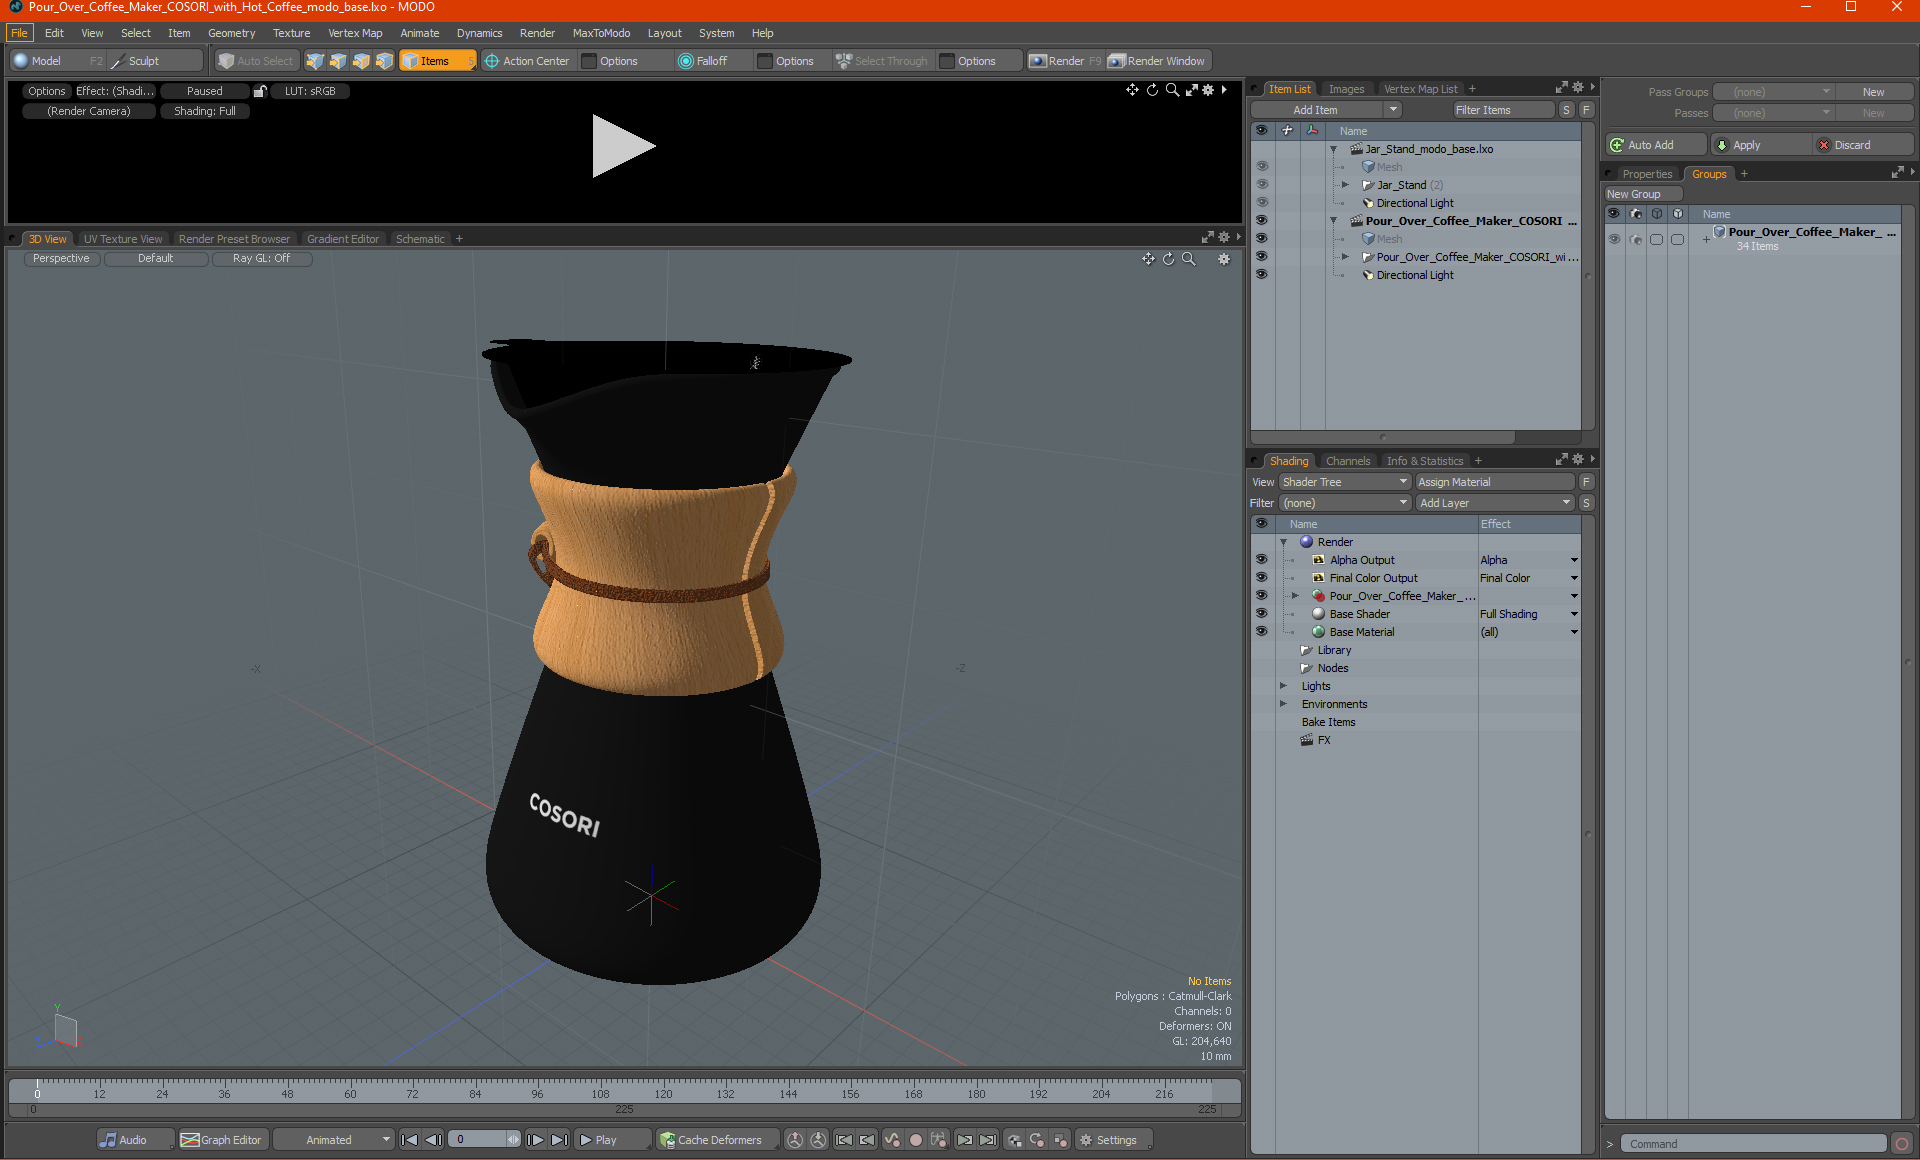The height and width of the screenshot is (1160, 1920).
Task: Select Vertices selection mode icon
Action: [315, 61]
